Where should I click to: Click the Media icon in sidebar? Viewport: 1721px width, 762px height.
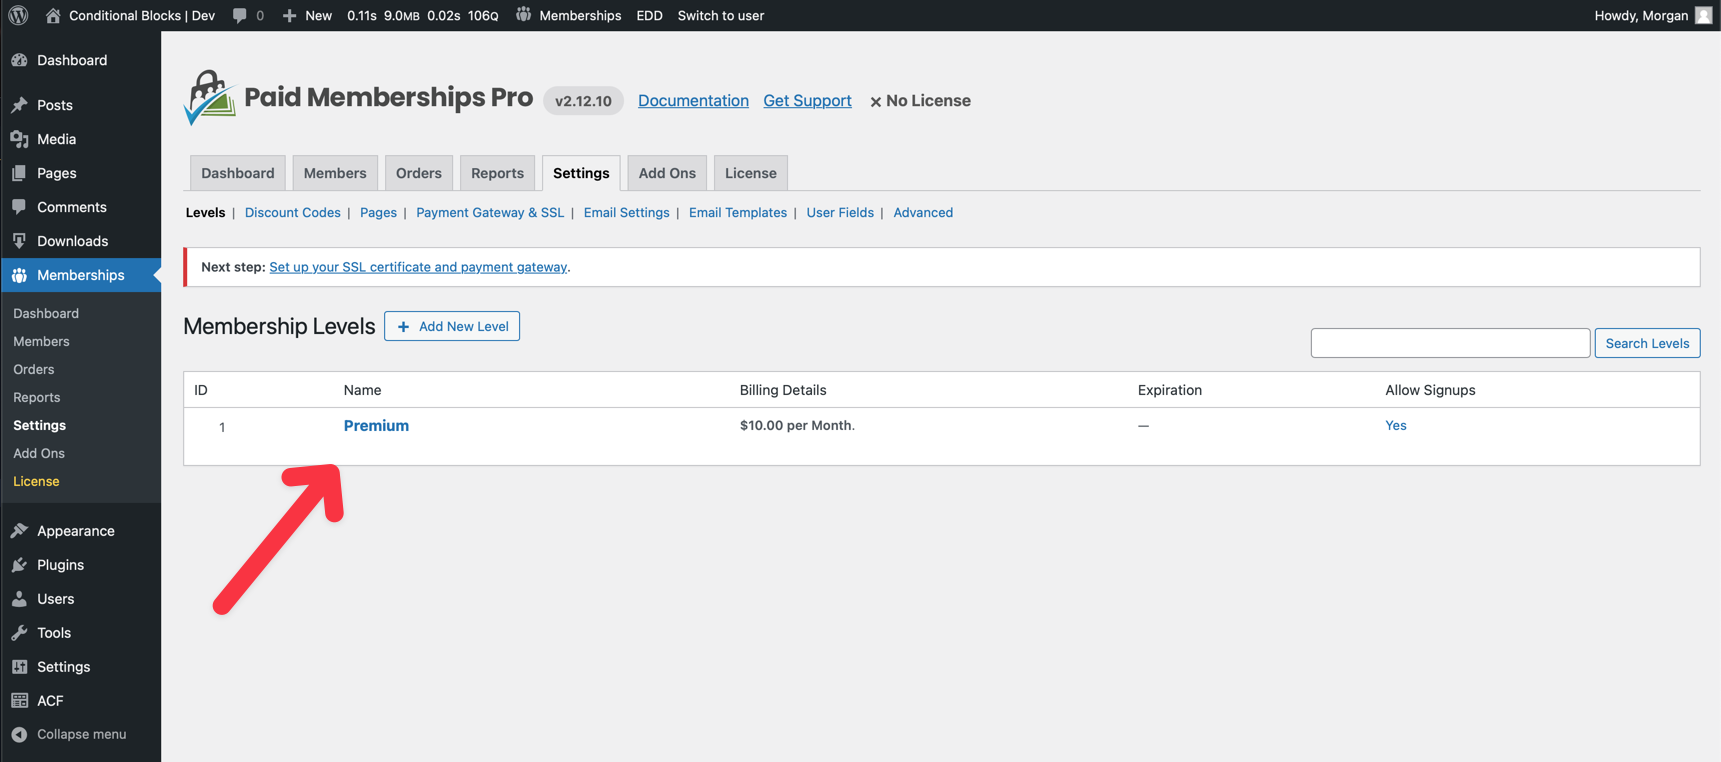[19, 139]
